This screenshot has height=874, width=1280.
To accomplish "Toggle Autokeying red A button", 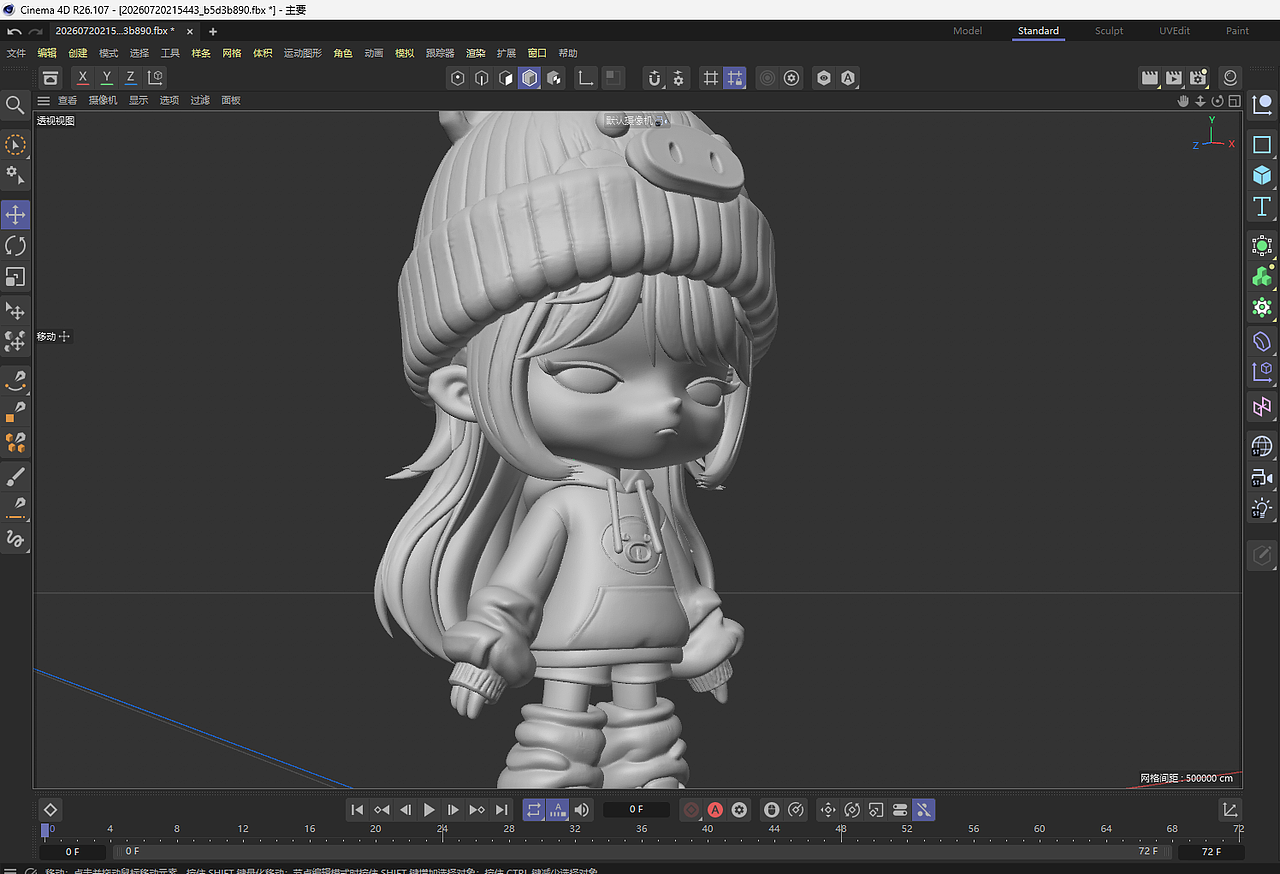I will (715, 810).
